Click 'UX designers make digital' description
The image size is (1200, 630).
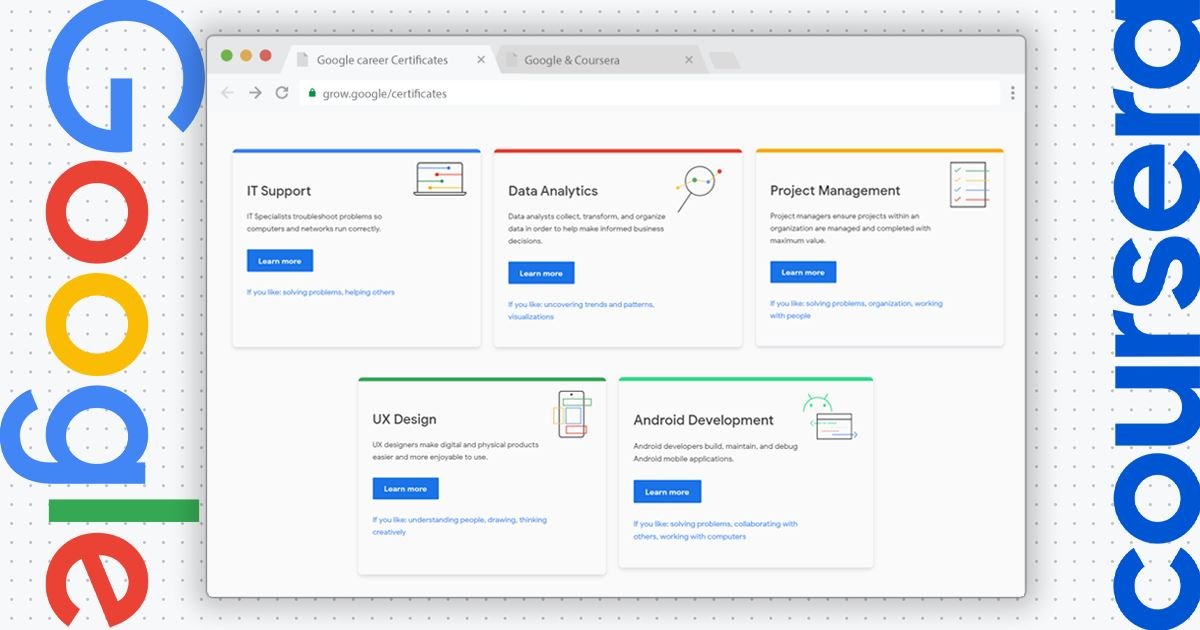point(455,450)
